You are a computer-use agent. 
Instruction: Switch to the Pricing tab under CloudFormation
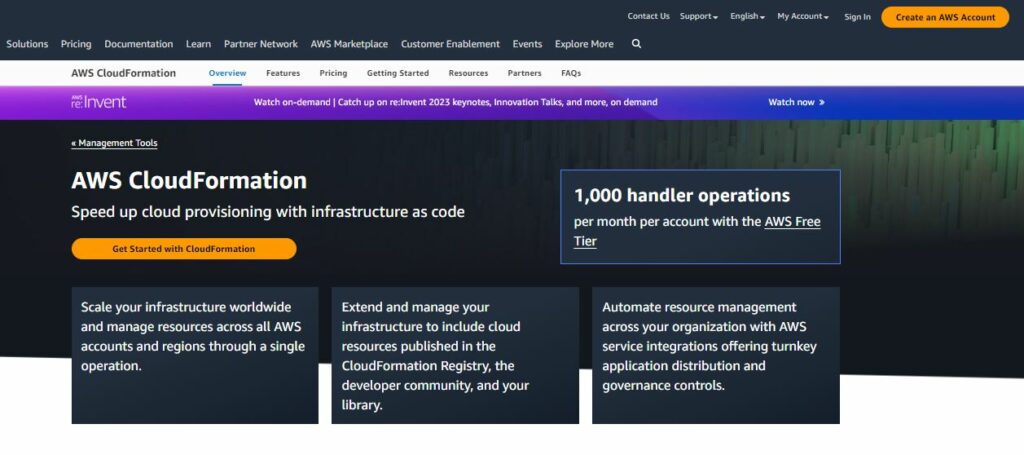coord(333,73)
